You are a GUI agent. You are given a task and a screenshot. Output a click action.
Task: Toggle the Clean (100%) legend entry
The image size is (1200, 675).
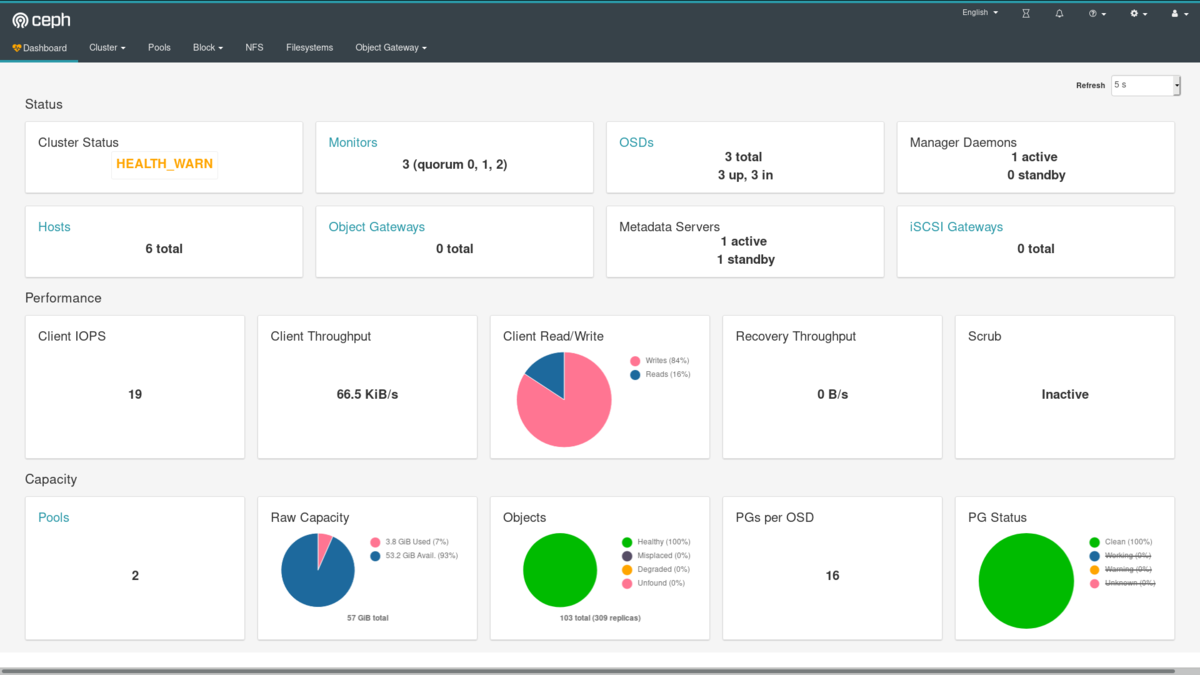pyautogui.click(x=1120, y=542)
